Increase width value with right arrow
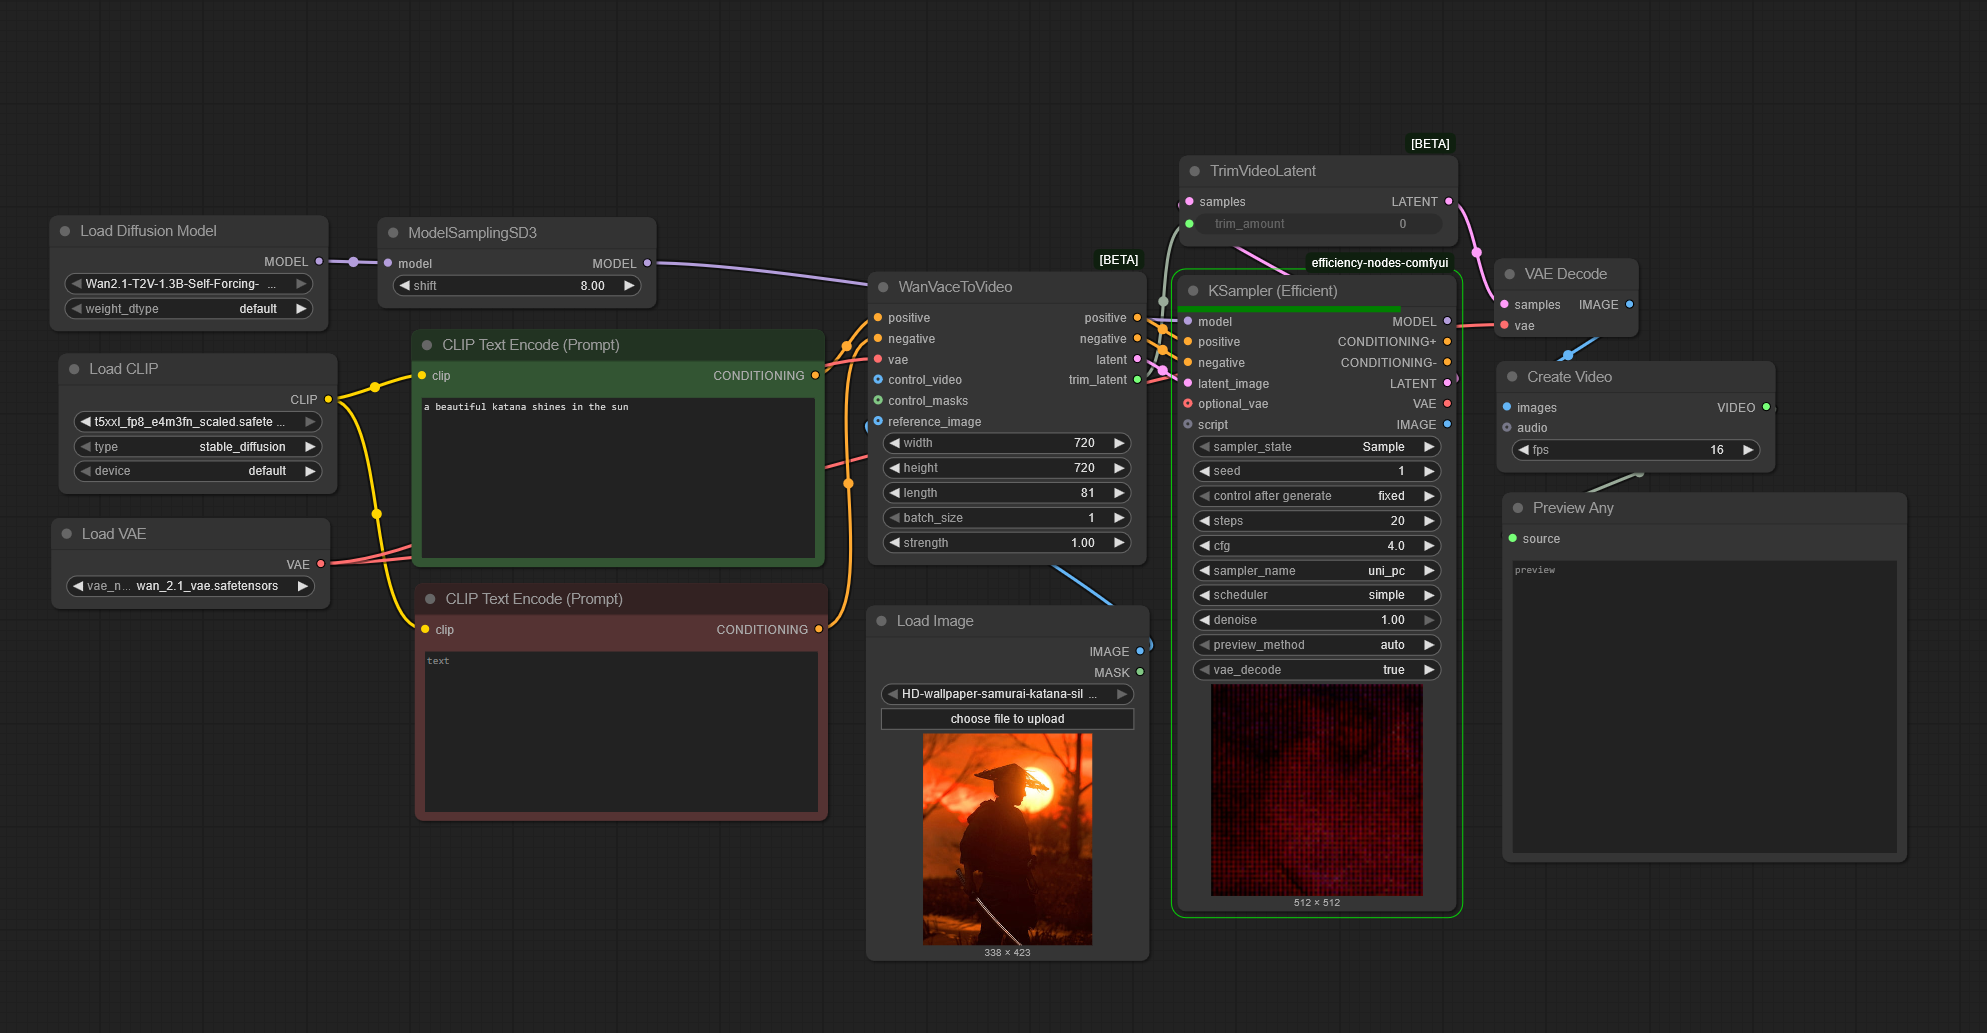 pos(1119,443)
